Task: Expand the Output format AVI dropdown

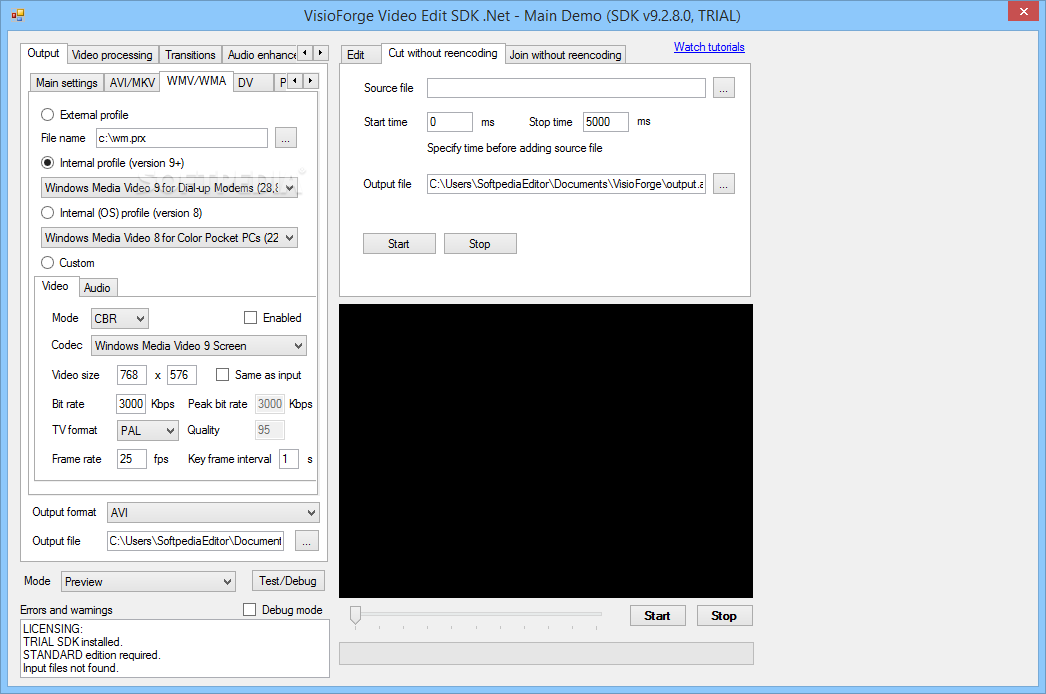Action: [x=213, y=512]
